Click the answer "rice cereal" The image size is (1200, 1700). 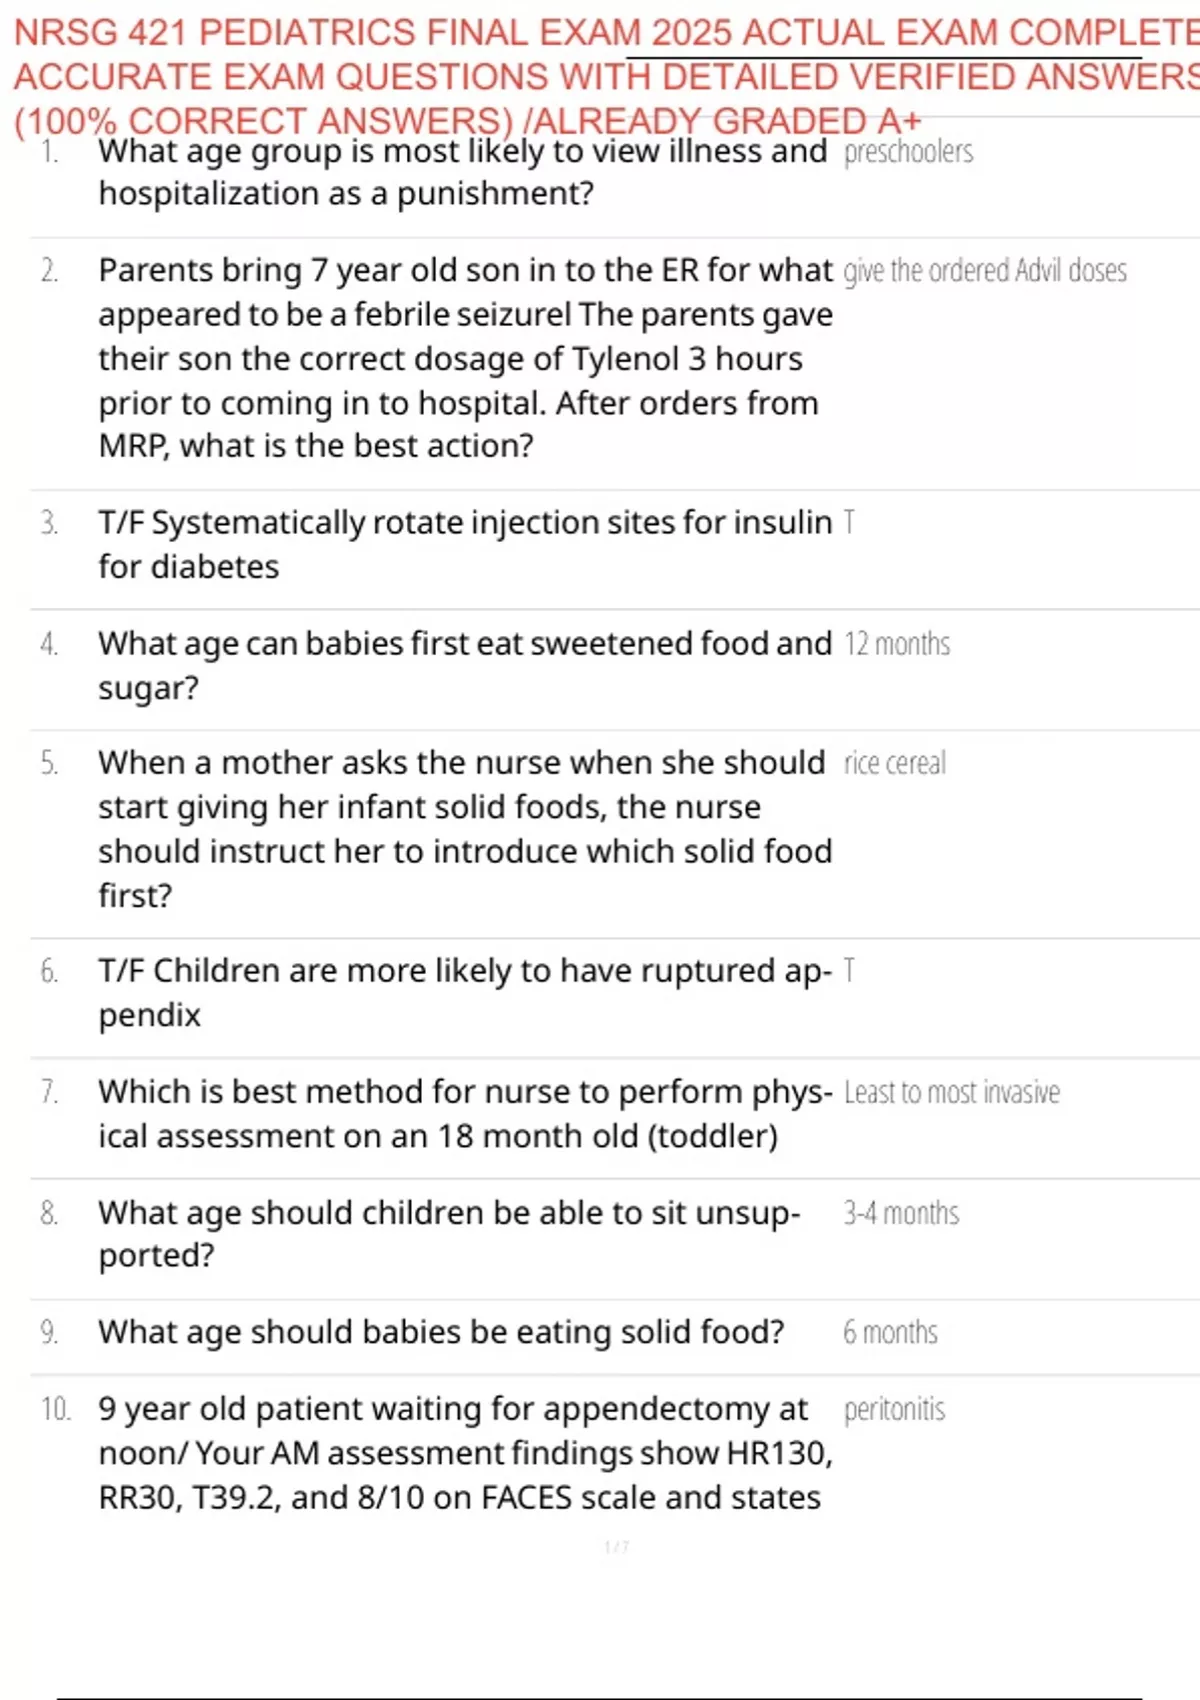click(x=894, y=763)
